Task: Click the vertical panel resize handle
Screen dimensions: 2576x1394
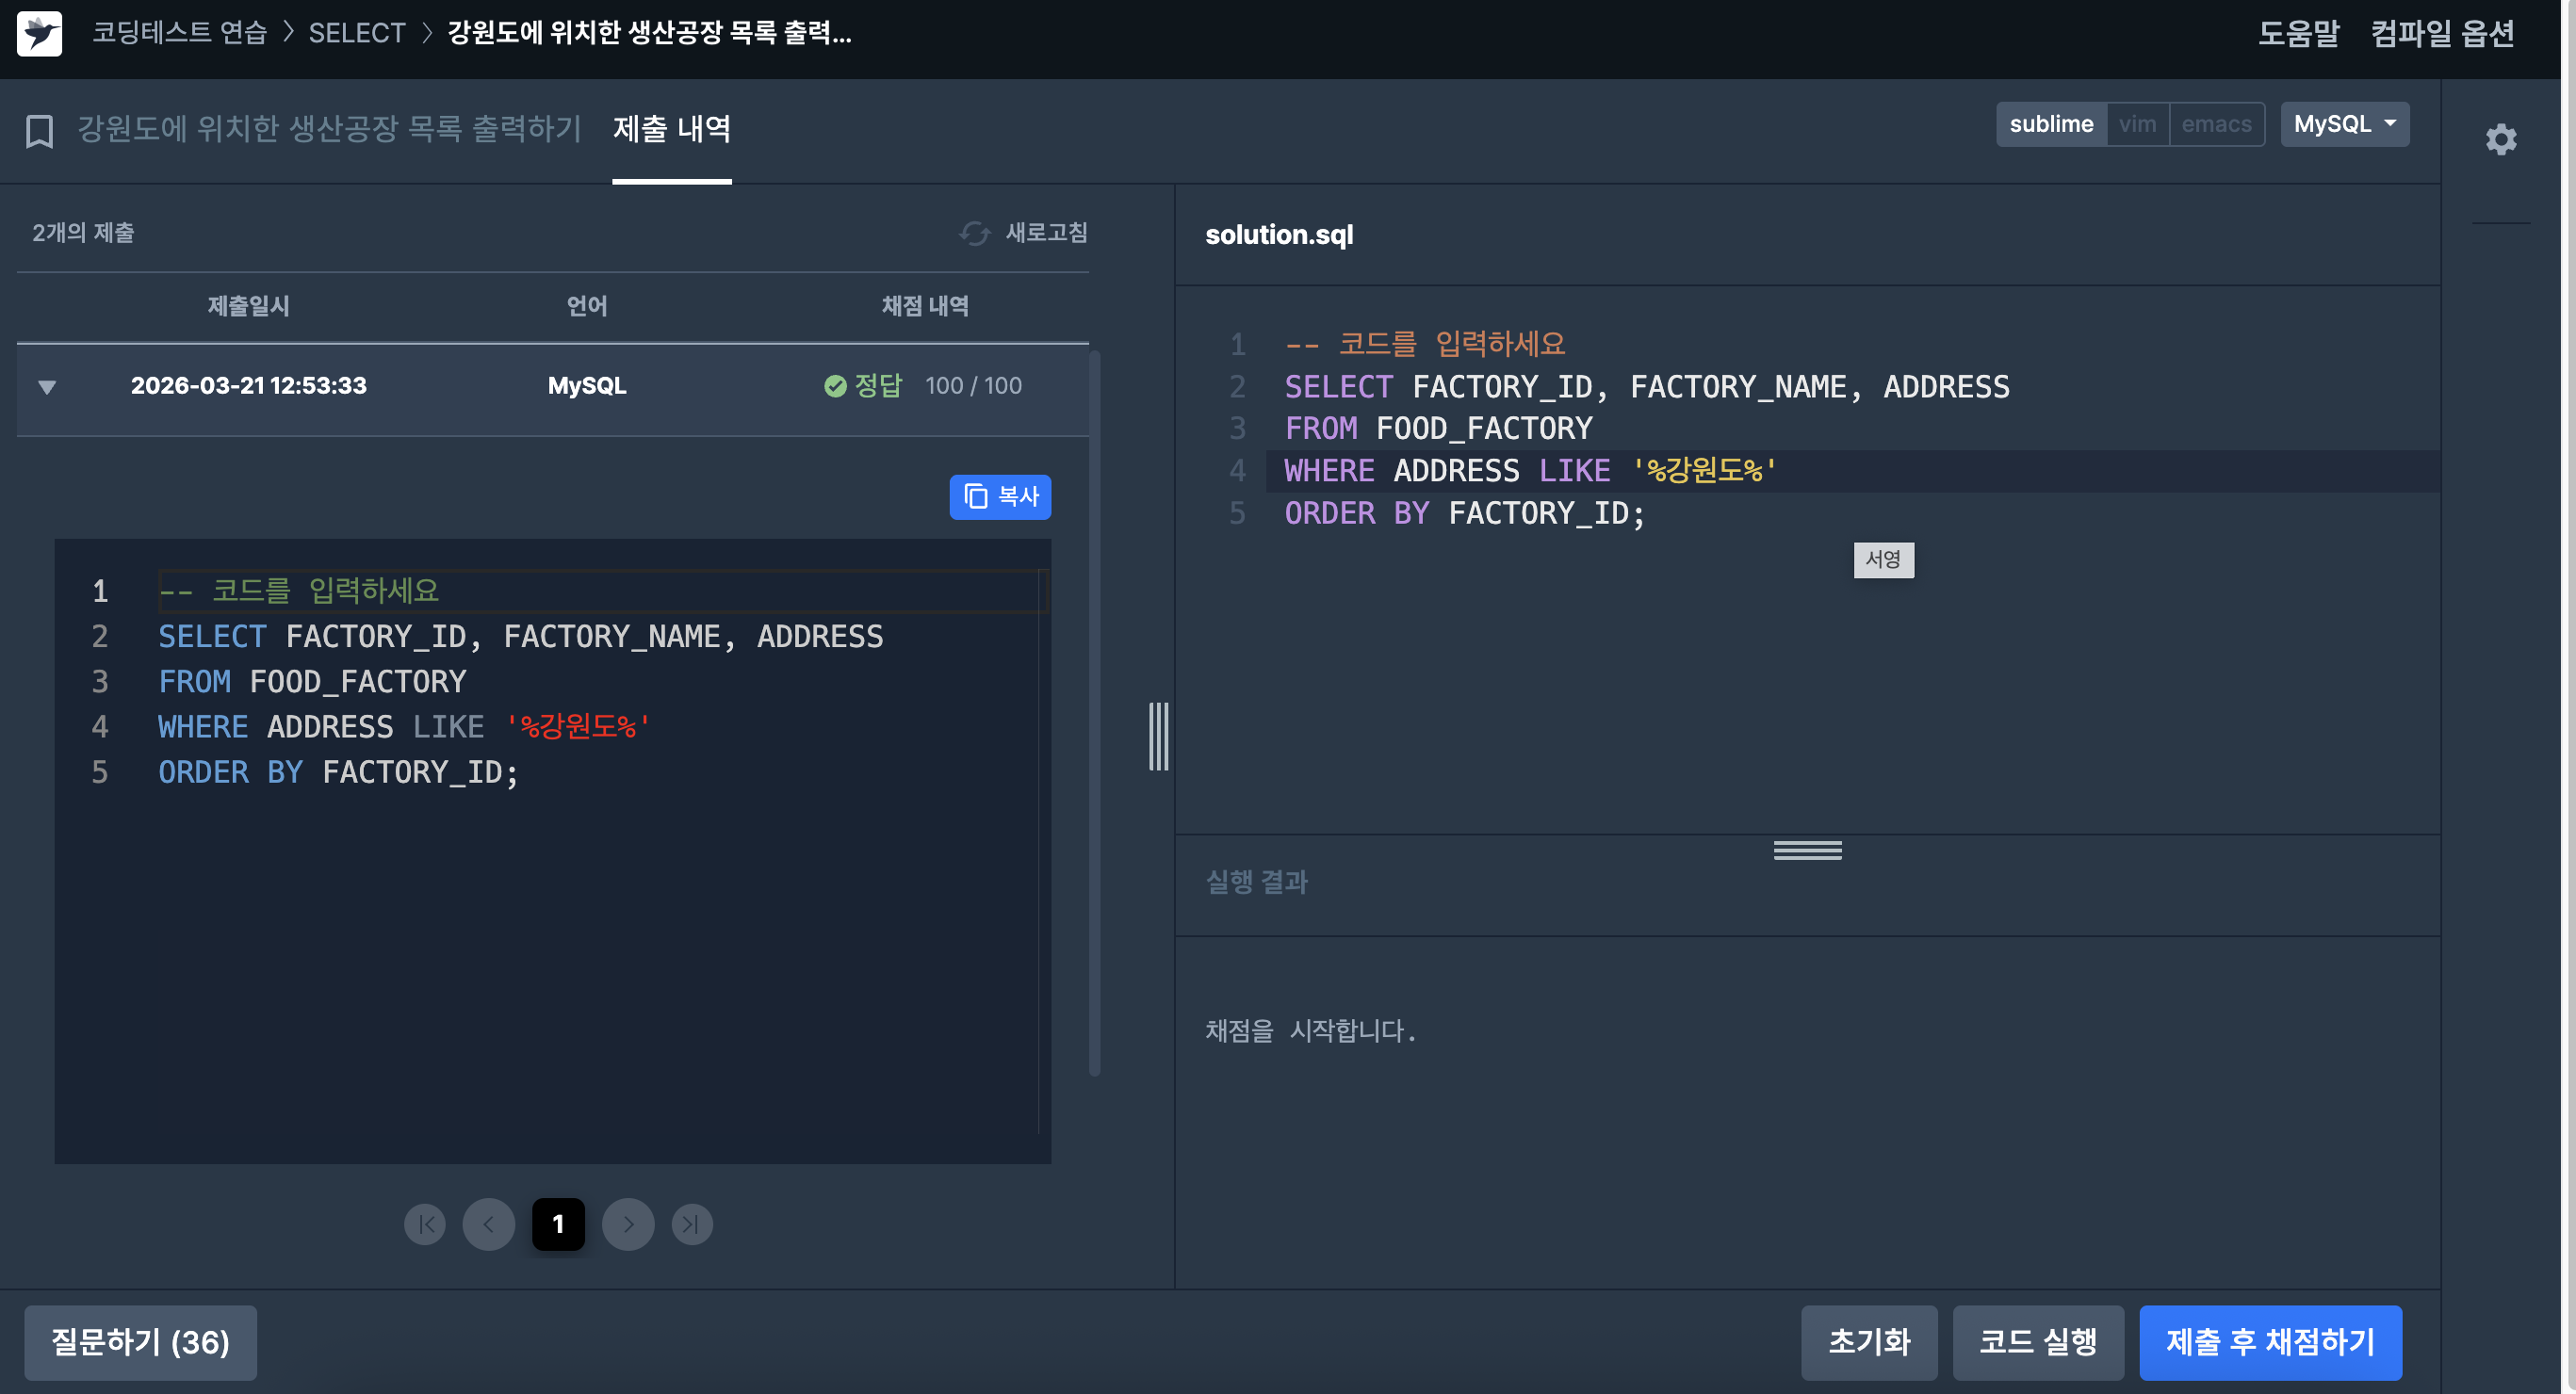Action: click(1158, 737)
